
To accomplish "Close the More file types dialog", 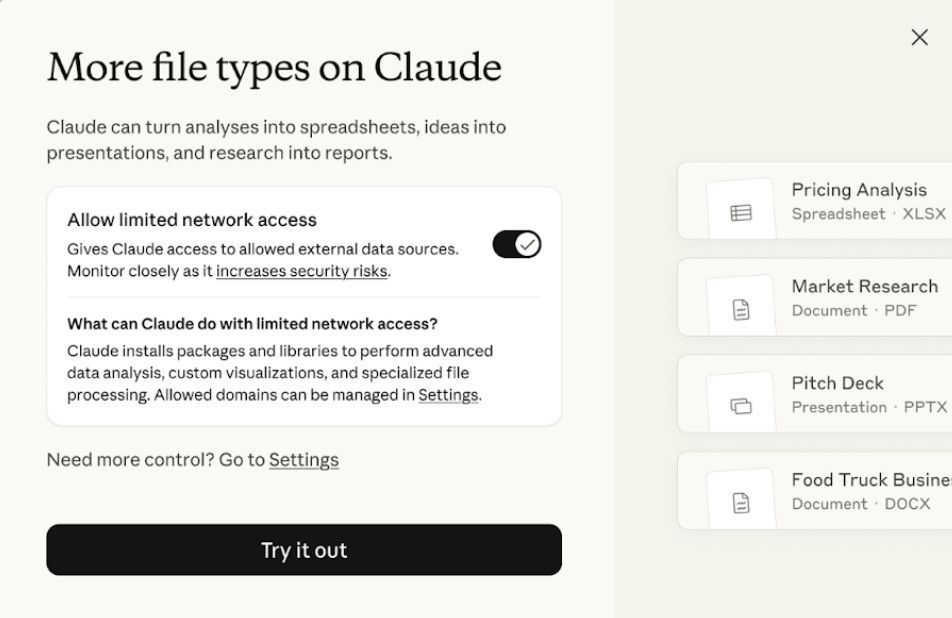I will pos(919,38).
